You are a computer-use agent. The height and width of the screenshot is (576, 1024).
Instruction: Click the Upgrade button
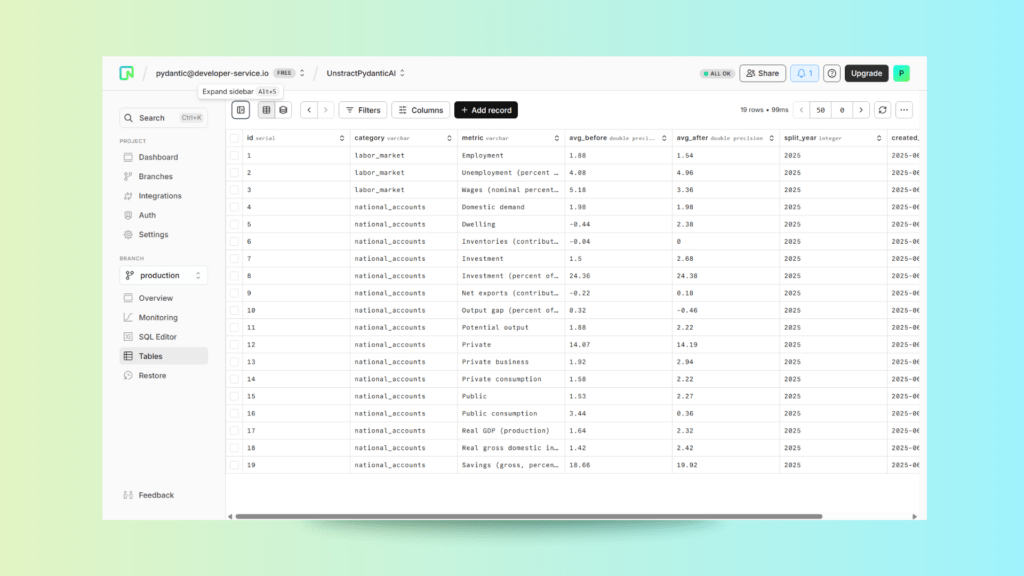tap(866, 73)
